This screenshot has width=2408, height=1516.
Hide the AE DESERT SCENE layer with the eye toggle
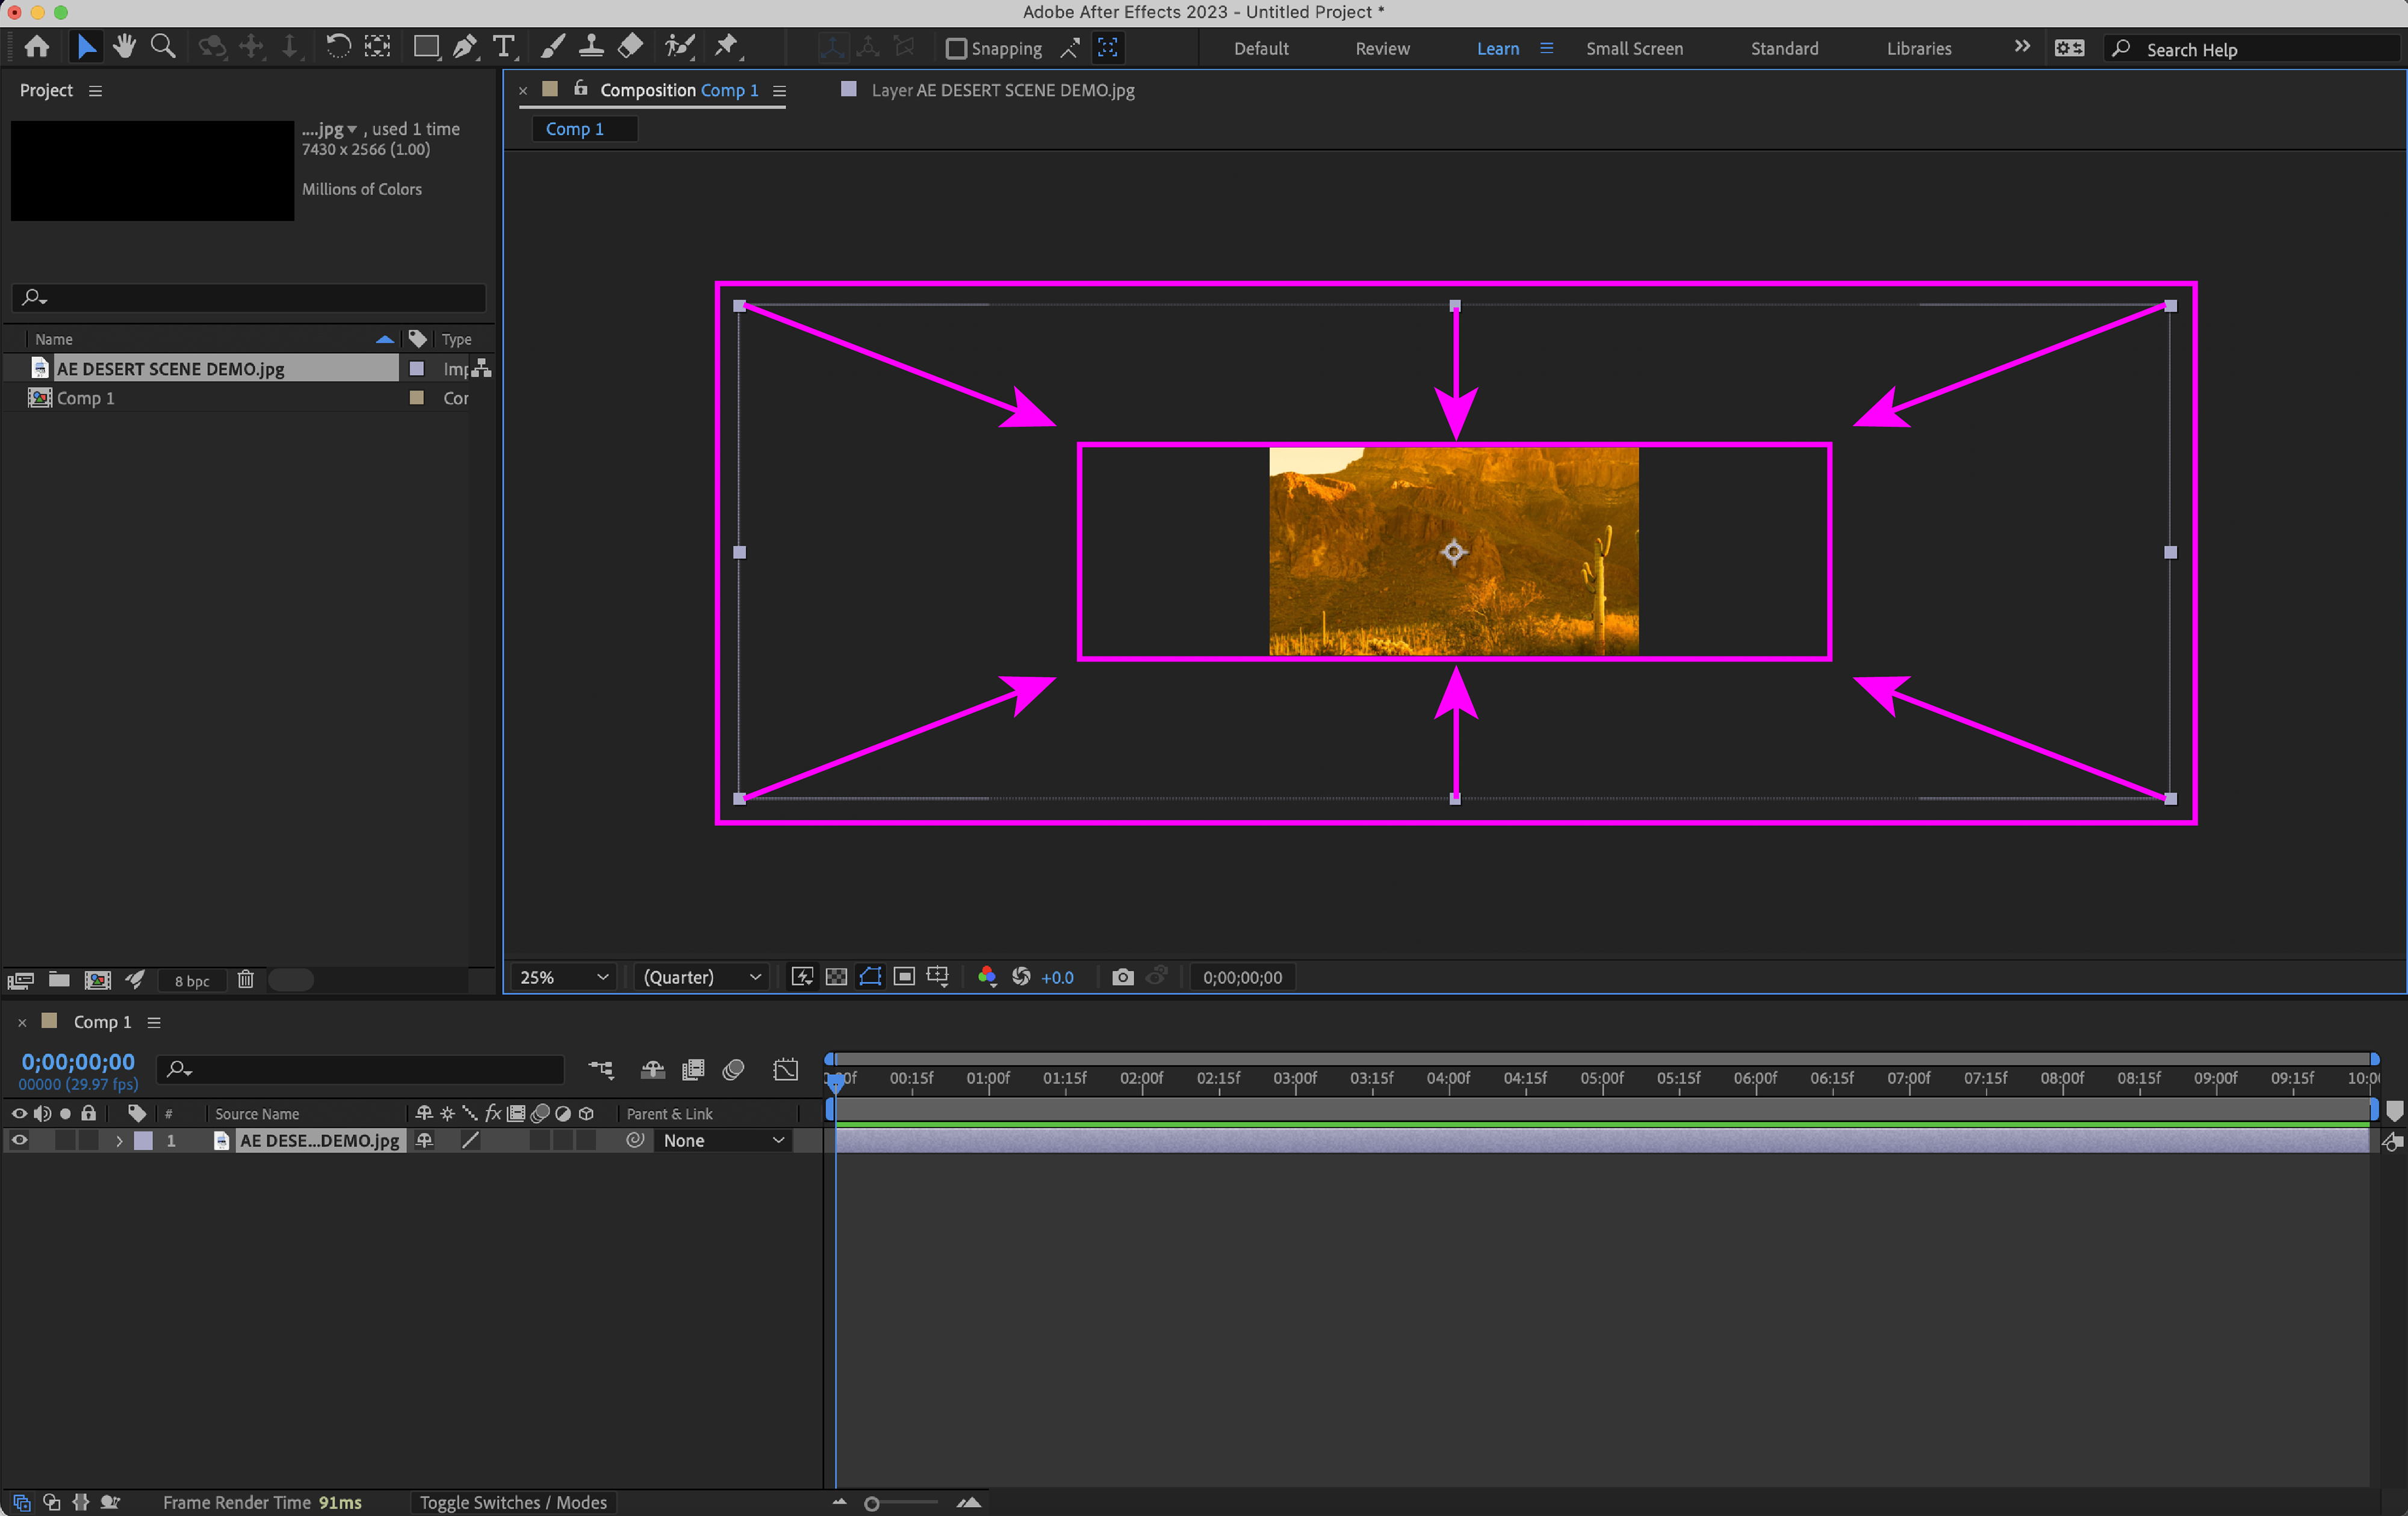pyautogui.click(x=19, y=1140)
